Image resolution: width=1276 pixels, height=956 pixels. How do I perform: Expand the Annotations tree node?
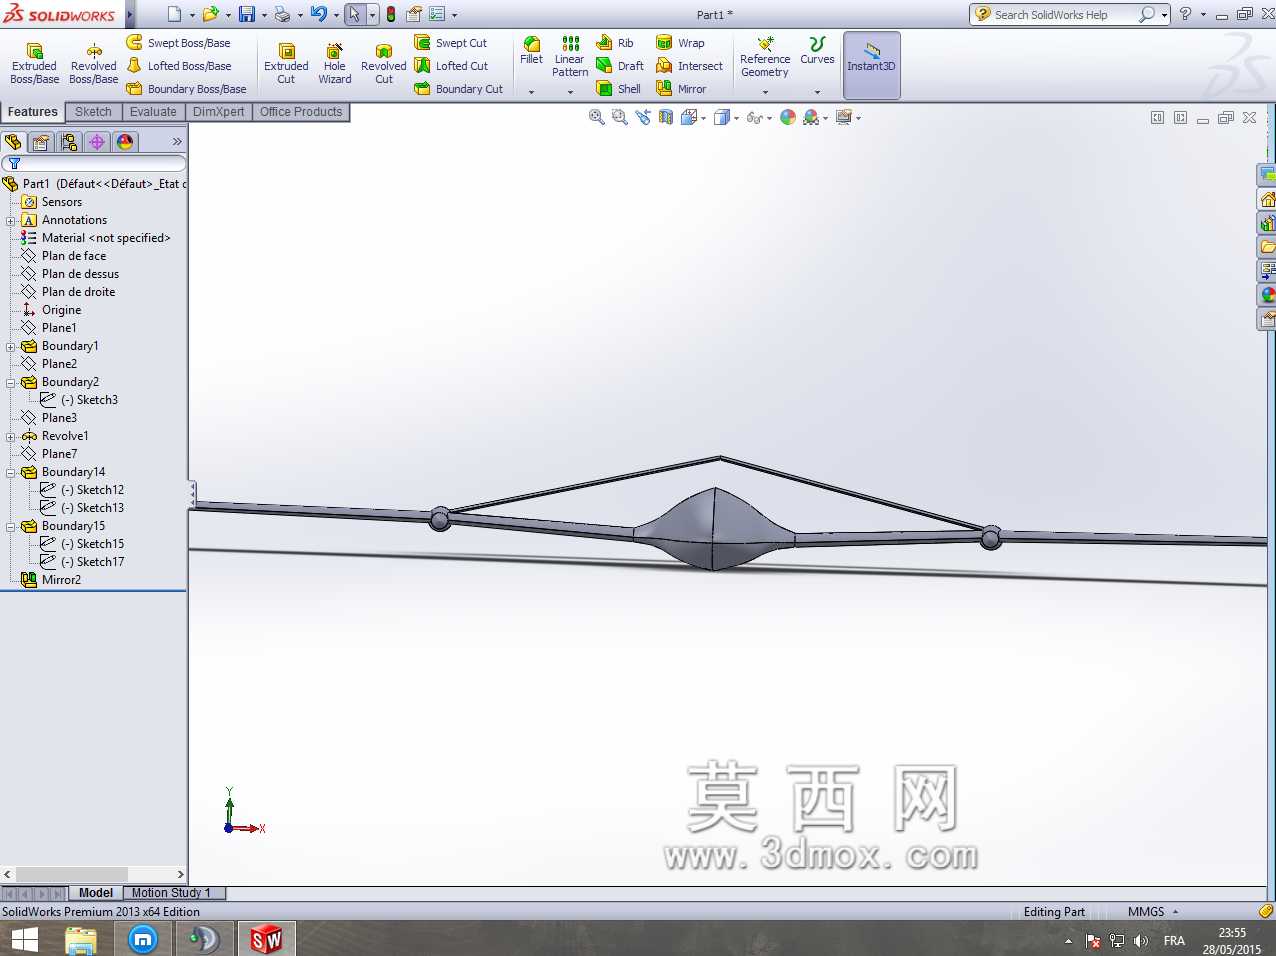click(11, 221)
